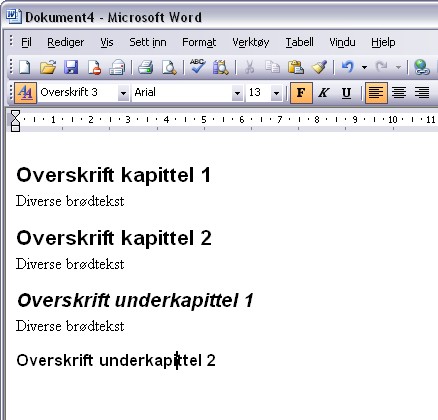Open the Research binoculars icon
The height and width of the screenshot is (420, 438).
click(x=221, y=67)
